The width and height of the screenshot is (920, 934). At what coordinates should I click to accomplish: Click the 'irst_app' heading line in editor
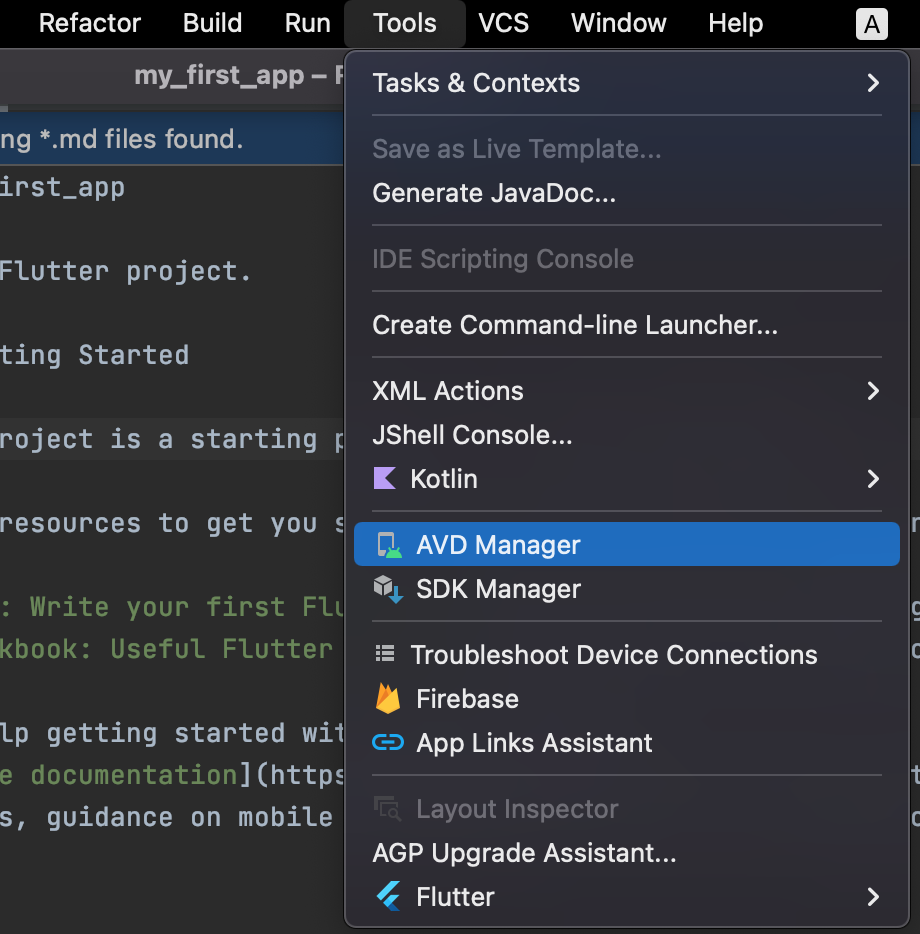62,188
